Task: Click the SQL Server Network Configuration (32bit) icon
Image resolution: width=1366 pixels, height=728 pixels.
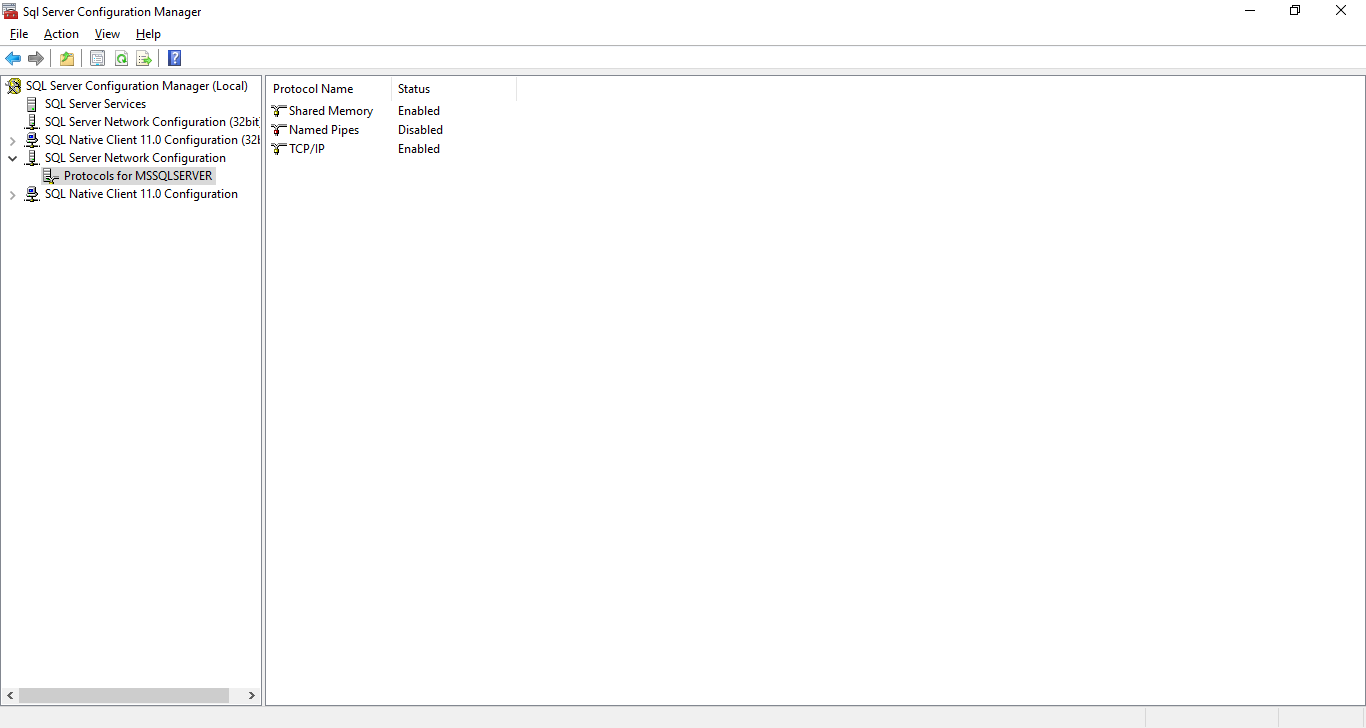Action: tap(32, 122)
